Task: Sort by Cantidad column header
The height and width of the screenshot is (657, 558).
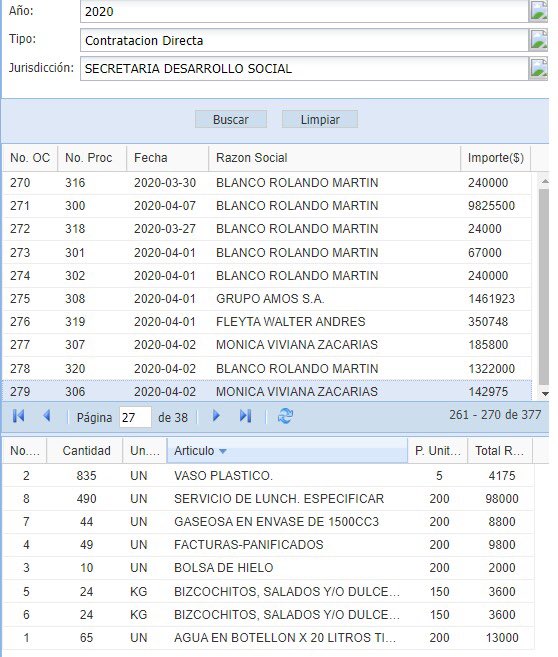Action: pyautogui.click(x=85, y=451)
